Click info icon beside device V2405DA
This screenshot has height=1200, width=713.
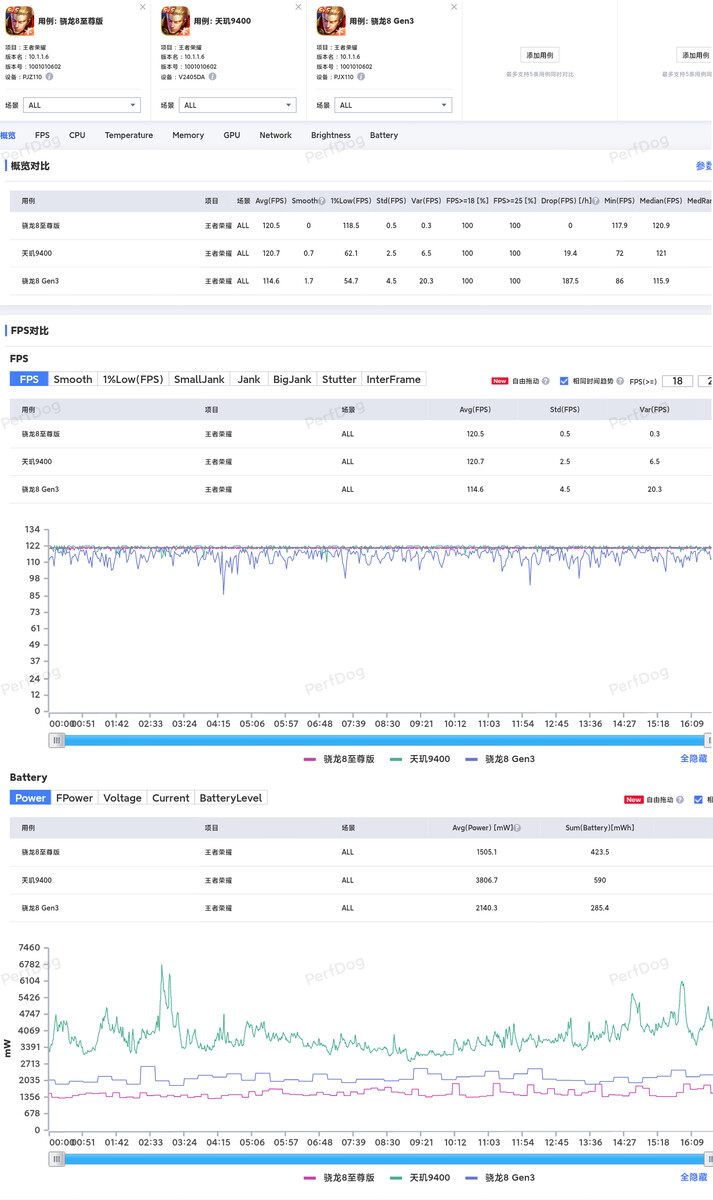click(212, 76)
